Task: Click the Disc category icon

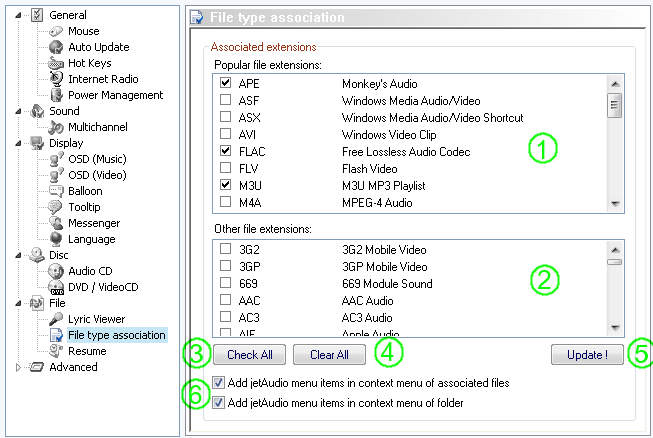Action: point(37,255)
